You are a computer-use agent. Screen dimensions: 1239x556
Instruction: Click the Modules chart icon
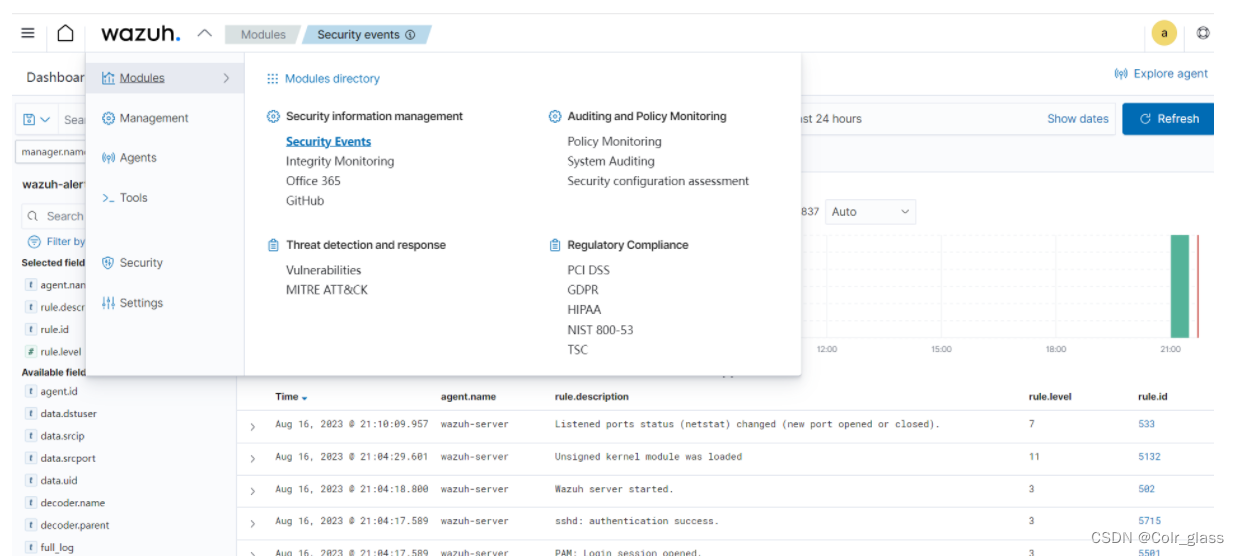tap(108, 78)
